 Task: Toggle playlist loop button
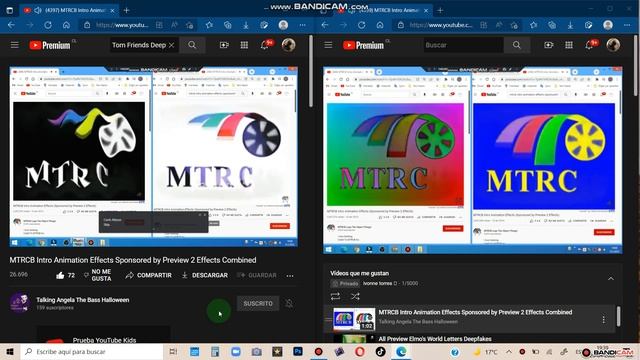tap(335, 296)
